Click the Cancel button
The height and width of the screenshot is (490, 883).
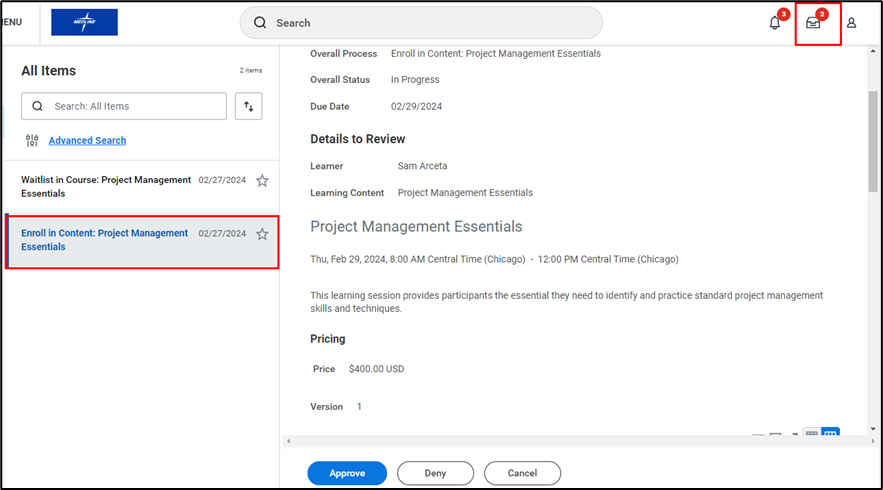[x=522, y=473]
